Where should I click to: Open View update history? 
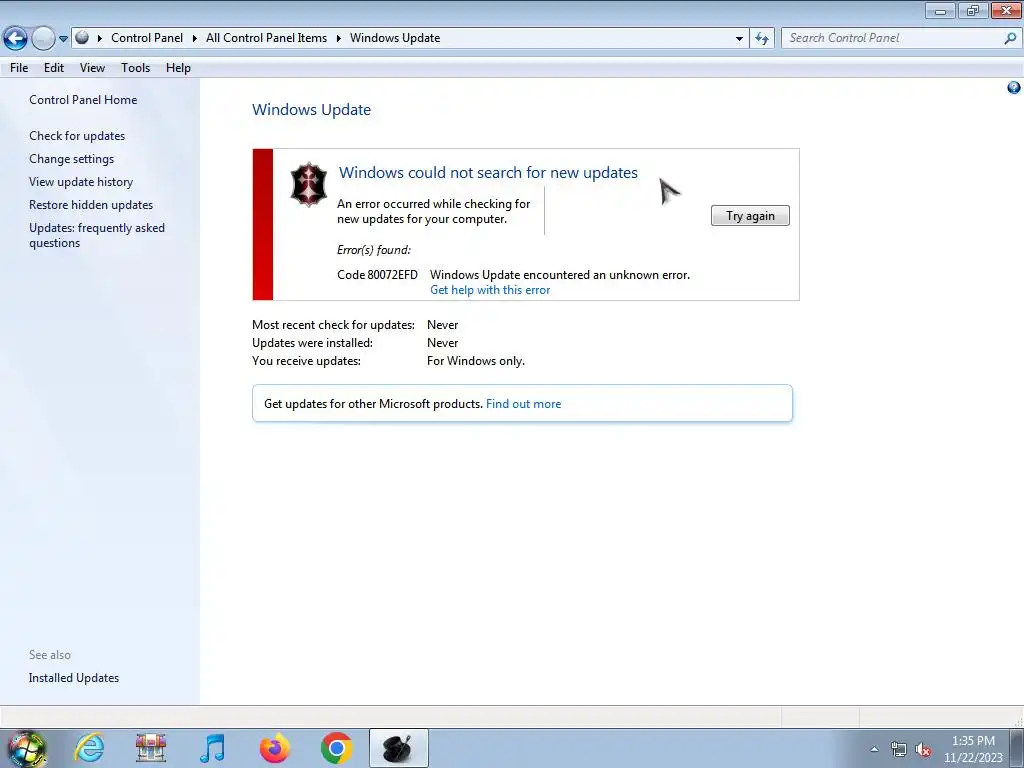click(81, 182)
